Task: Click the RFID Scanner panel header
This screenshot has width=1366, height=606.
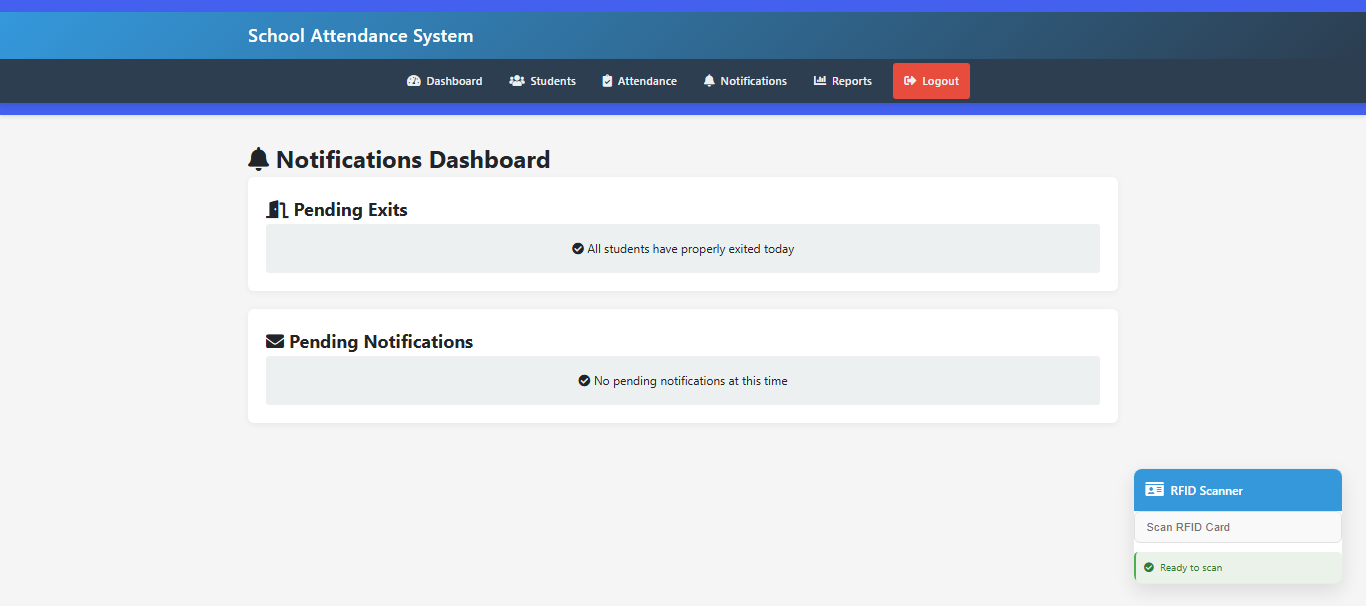Action: click(1238, 490)
